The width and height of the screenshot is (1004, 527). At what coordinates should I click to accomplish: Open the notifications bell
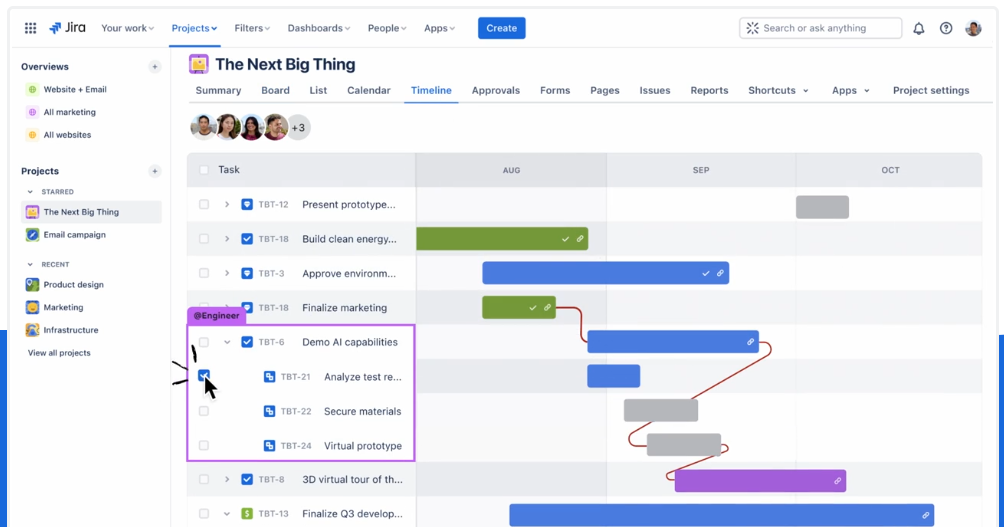[919, 28]
